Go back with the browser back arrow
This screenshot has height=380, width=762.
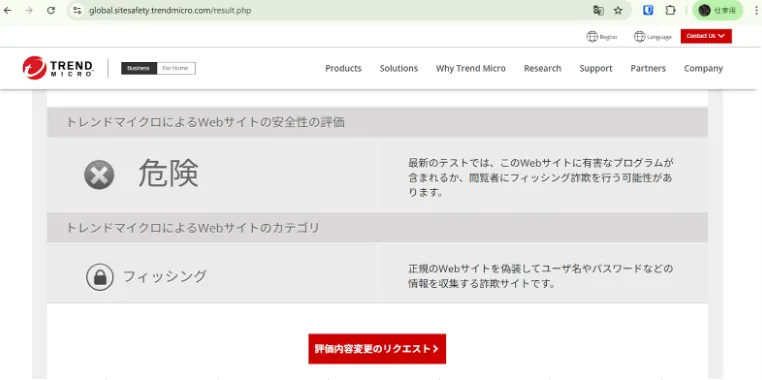point(8,10)
